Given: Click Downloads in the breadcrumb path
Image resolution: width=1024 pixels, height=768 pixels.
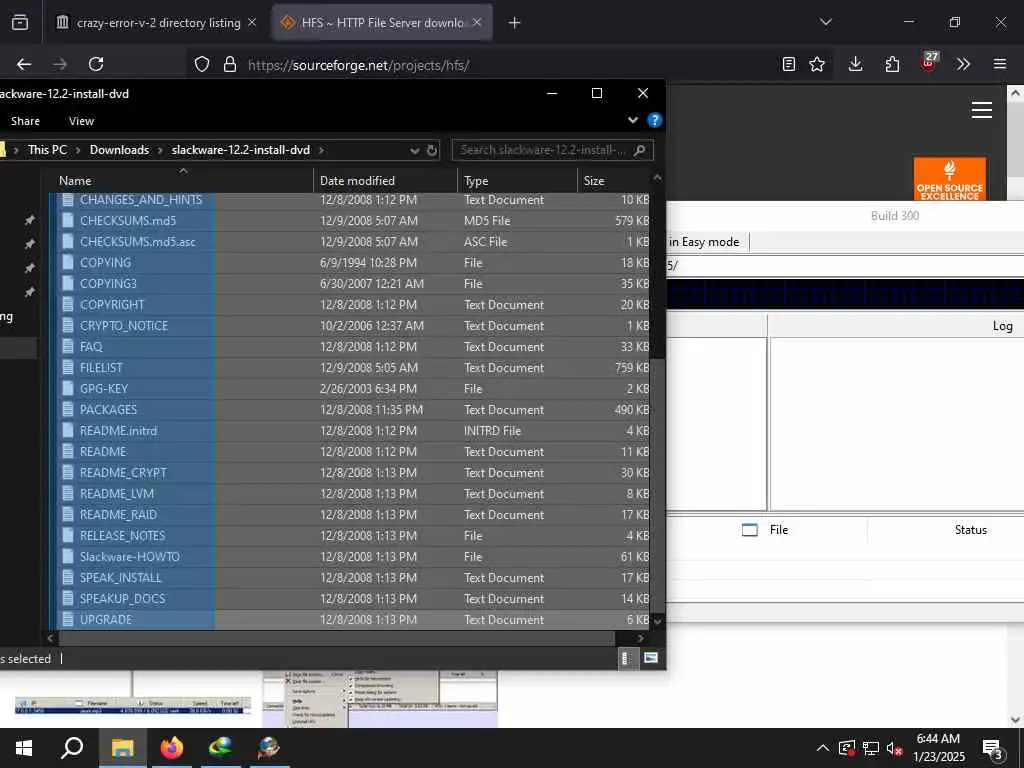Looking at the screenshot, I should click(x=120, y=150).
